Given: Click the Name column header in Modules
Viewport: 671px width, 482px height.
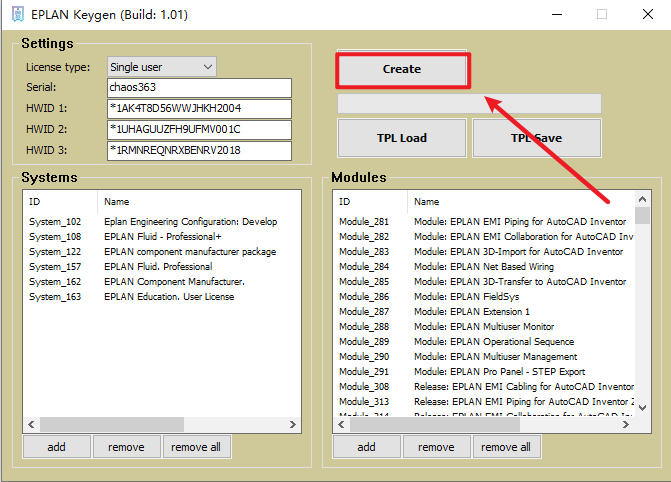Looking at the screenshot, I should tap(520, 201).
